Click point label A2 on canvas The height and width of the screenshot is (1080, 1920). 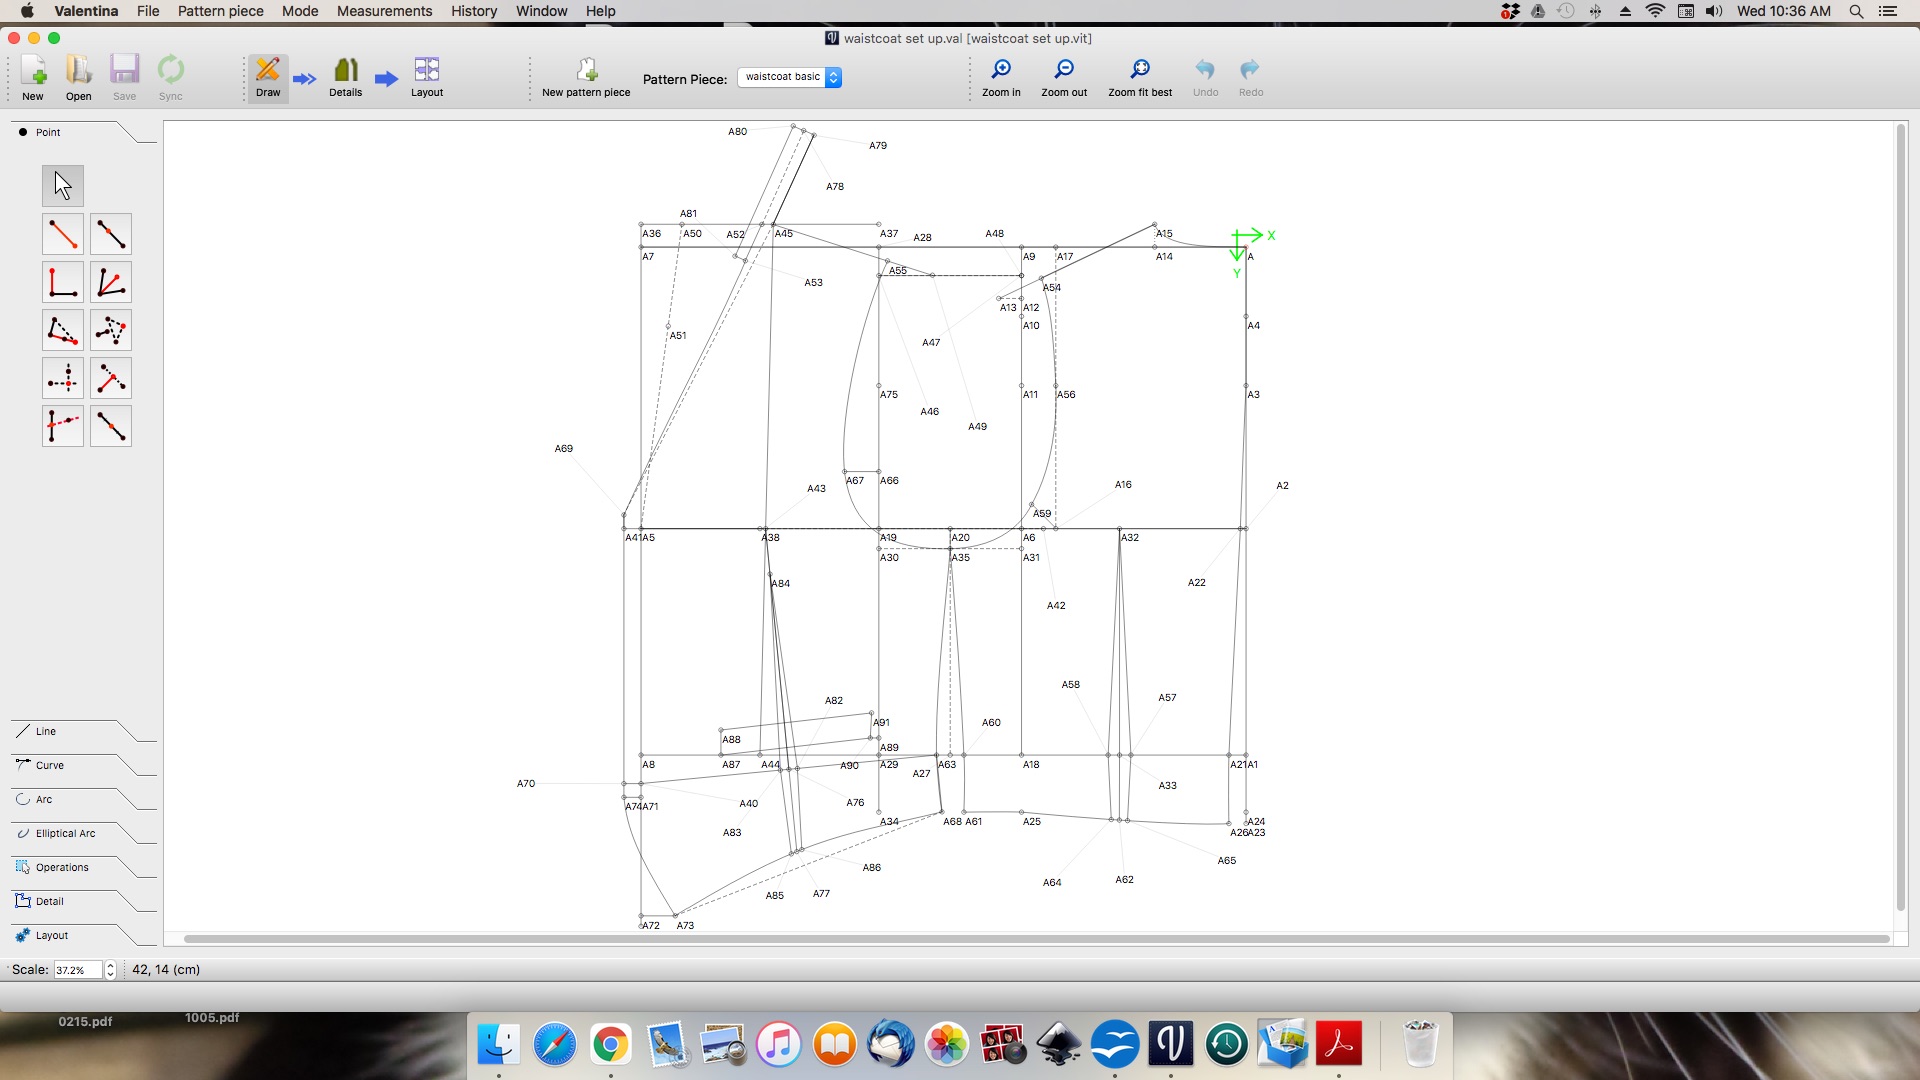click(x=1282, y=486)
